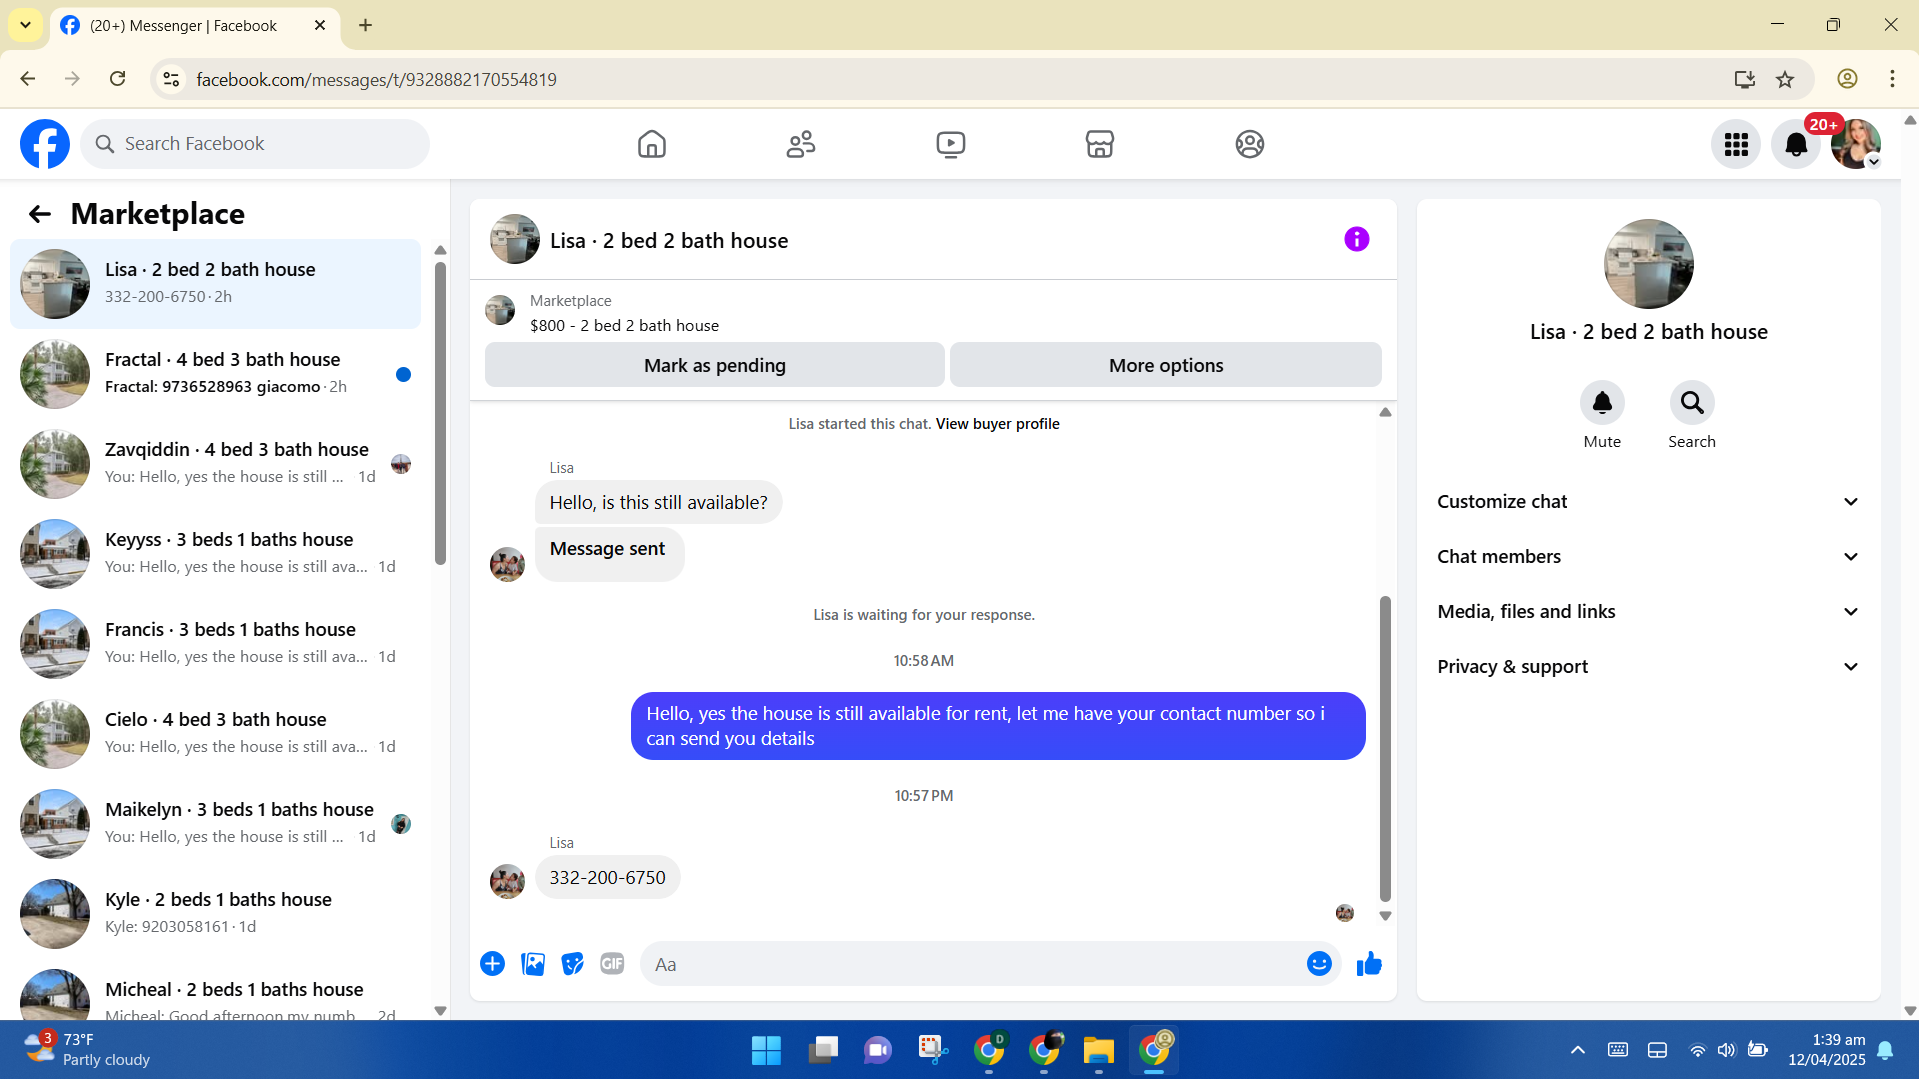The height and width of the screenshot is (1079, 1919).
Task: Click More options button
Action: coord(1166,365)
